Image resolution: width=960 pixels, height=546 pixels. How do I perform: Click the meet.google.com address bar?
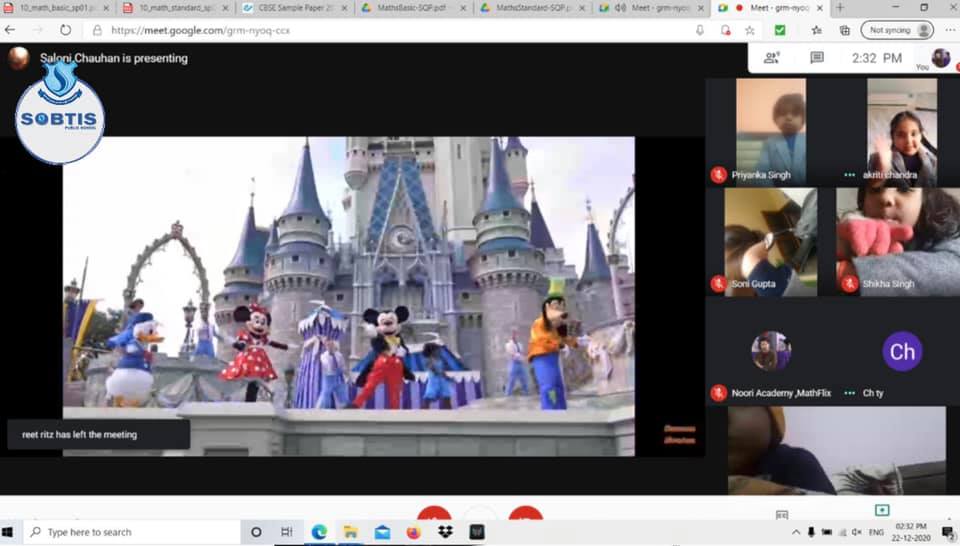click(400, 30)
